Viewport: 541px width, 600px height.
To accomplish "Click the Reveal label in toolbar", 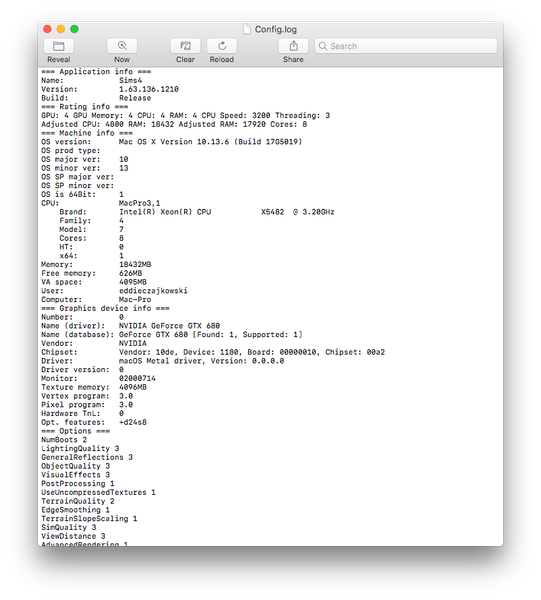I will [59, 59].
